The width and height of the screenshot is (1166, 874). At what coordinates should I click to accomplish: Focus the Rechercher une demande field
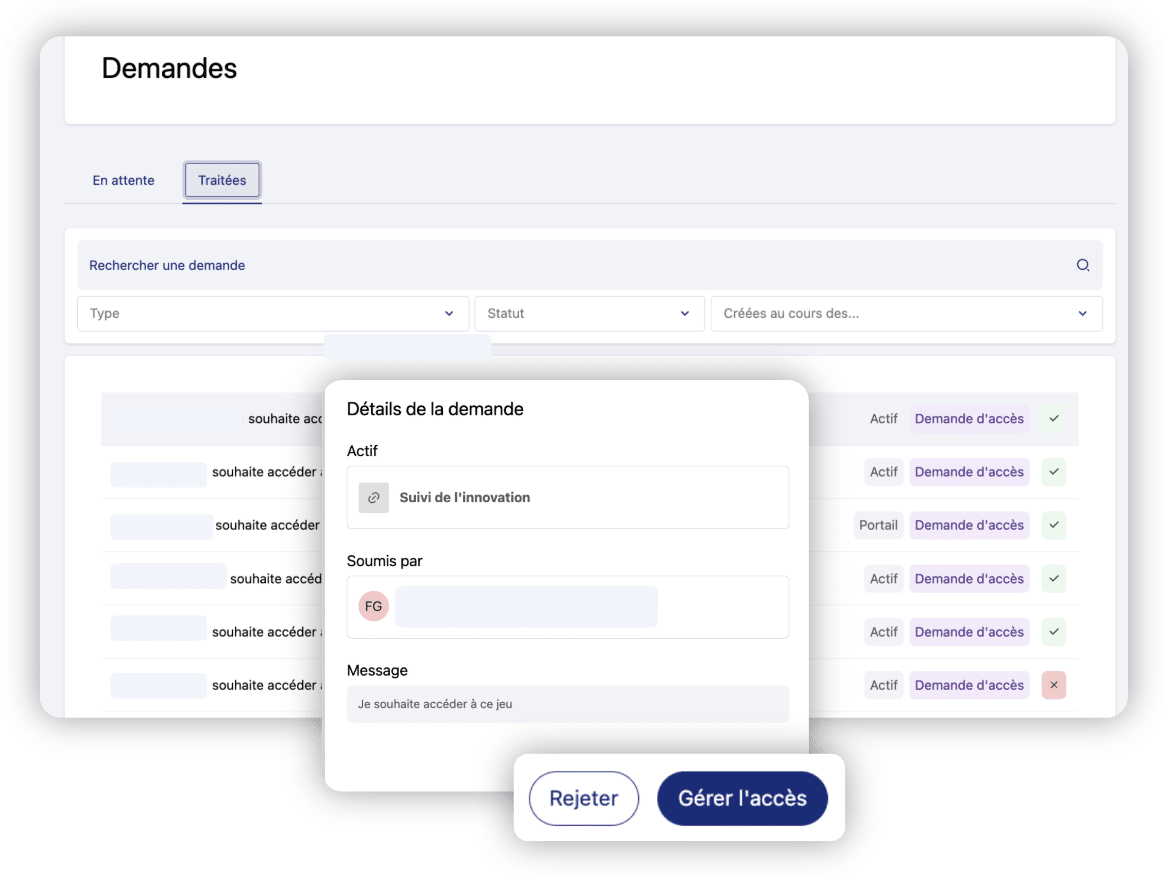pyautogui.click(x=570, y=265)
